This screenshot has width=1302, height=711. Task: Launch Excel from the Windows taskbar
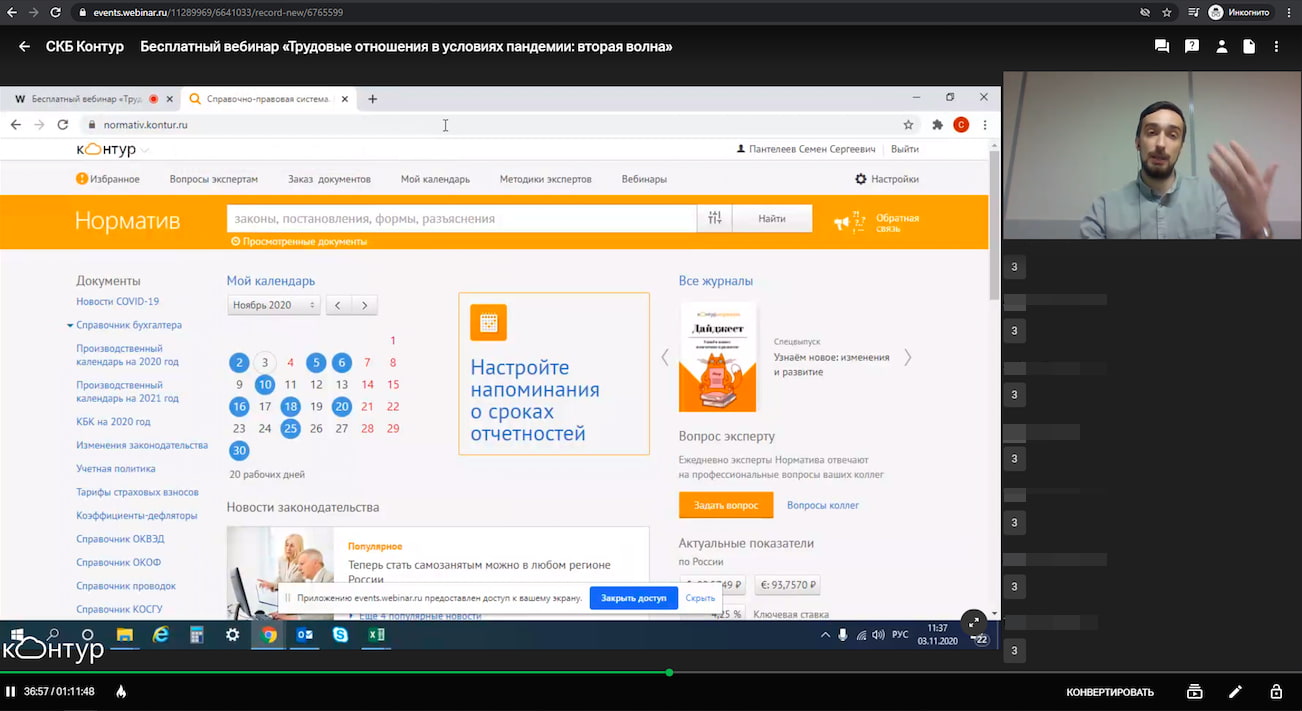pyautogui.click(x=375, y=634)
